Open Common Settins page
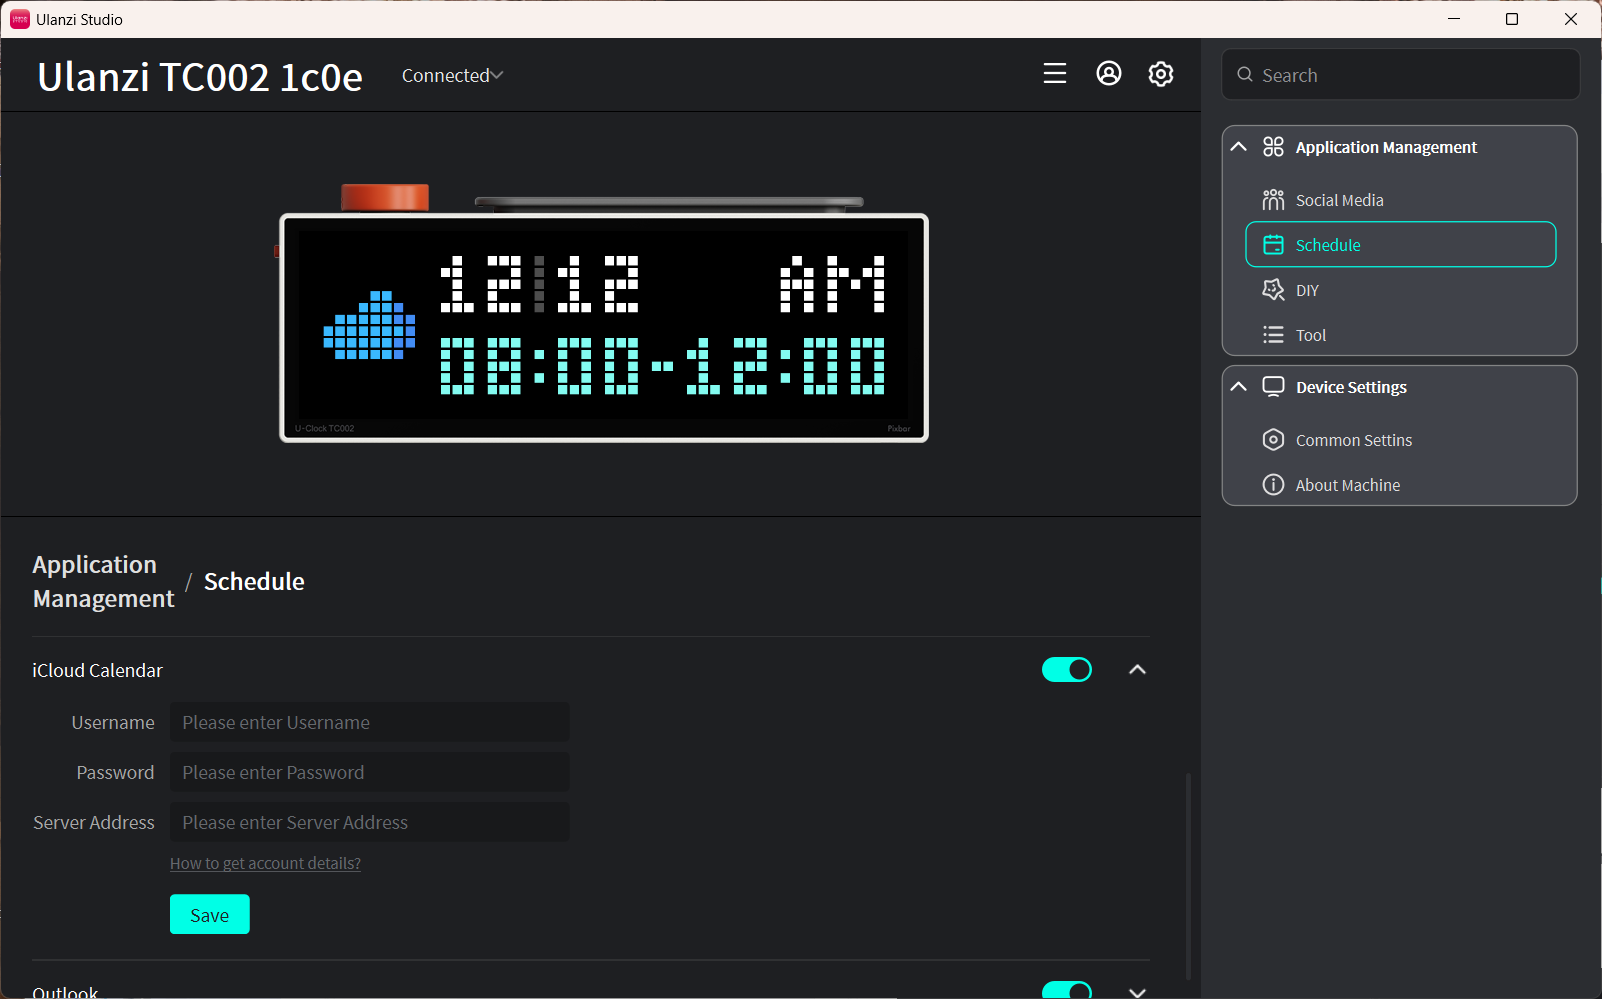The image size is (1602, 999). click(1400, 440)
